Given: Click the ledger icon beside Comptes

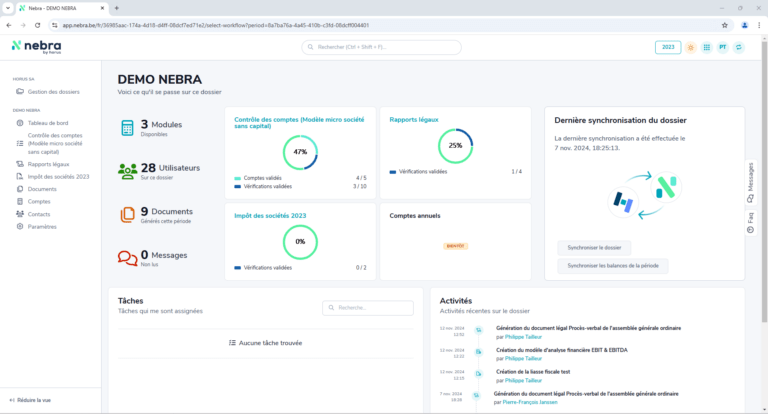Looking at the screenshot, I should 20,201.
